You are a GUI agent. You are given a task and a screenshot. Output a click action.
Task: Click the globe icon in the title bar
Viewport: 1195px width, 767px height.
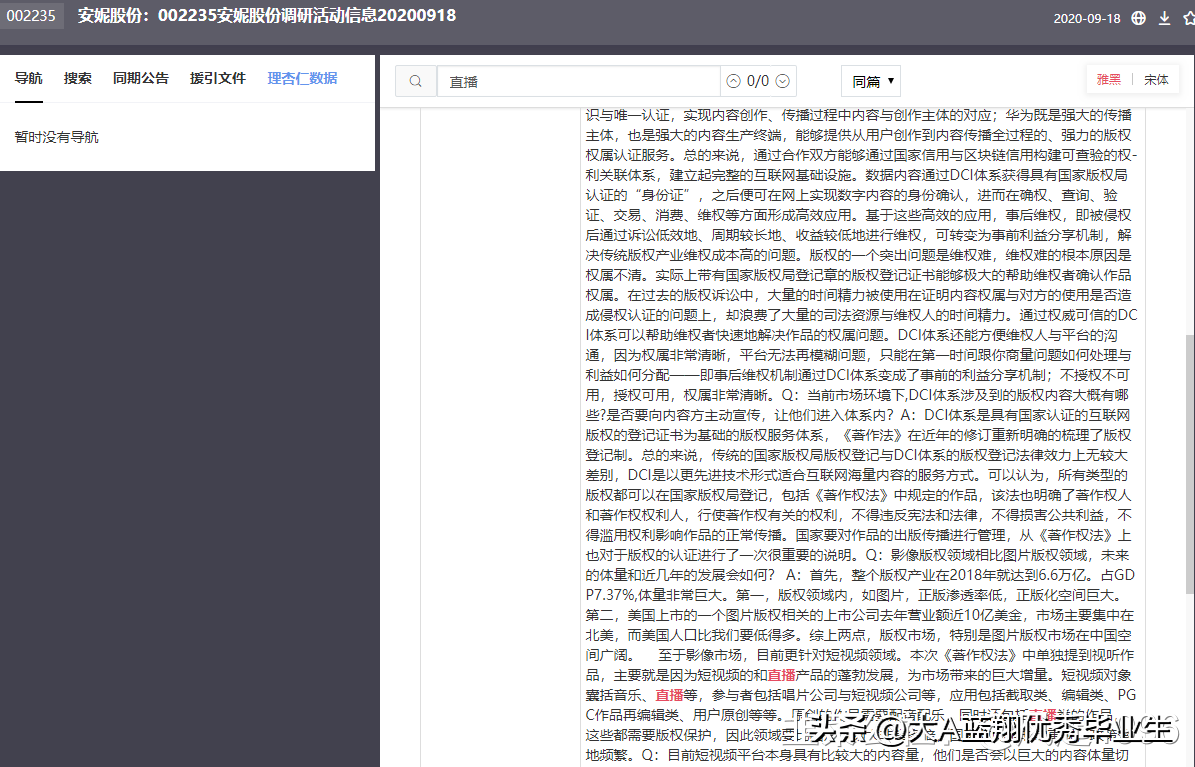point(1138,17)
